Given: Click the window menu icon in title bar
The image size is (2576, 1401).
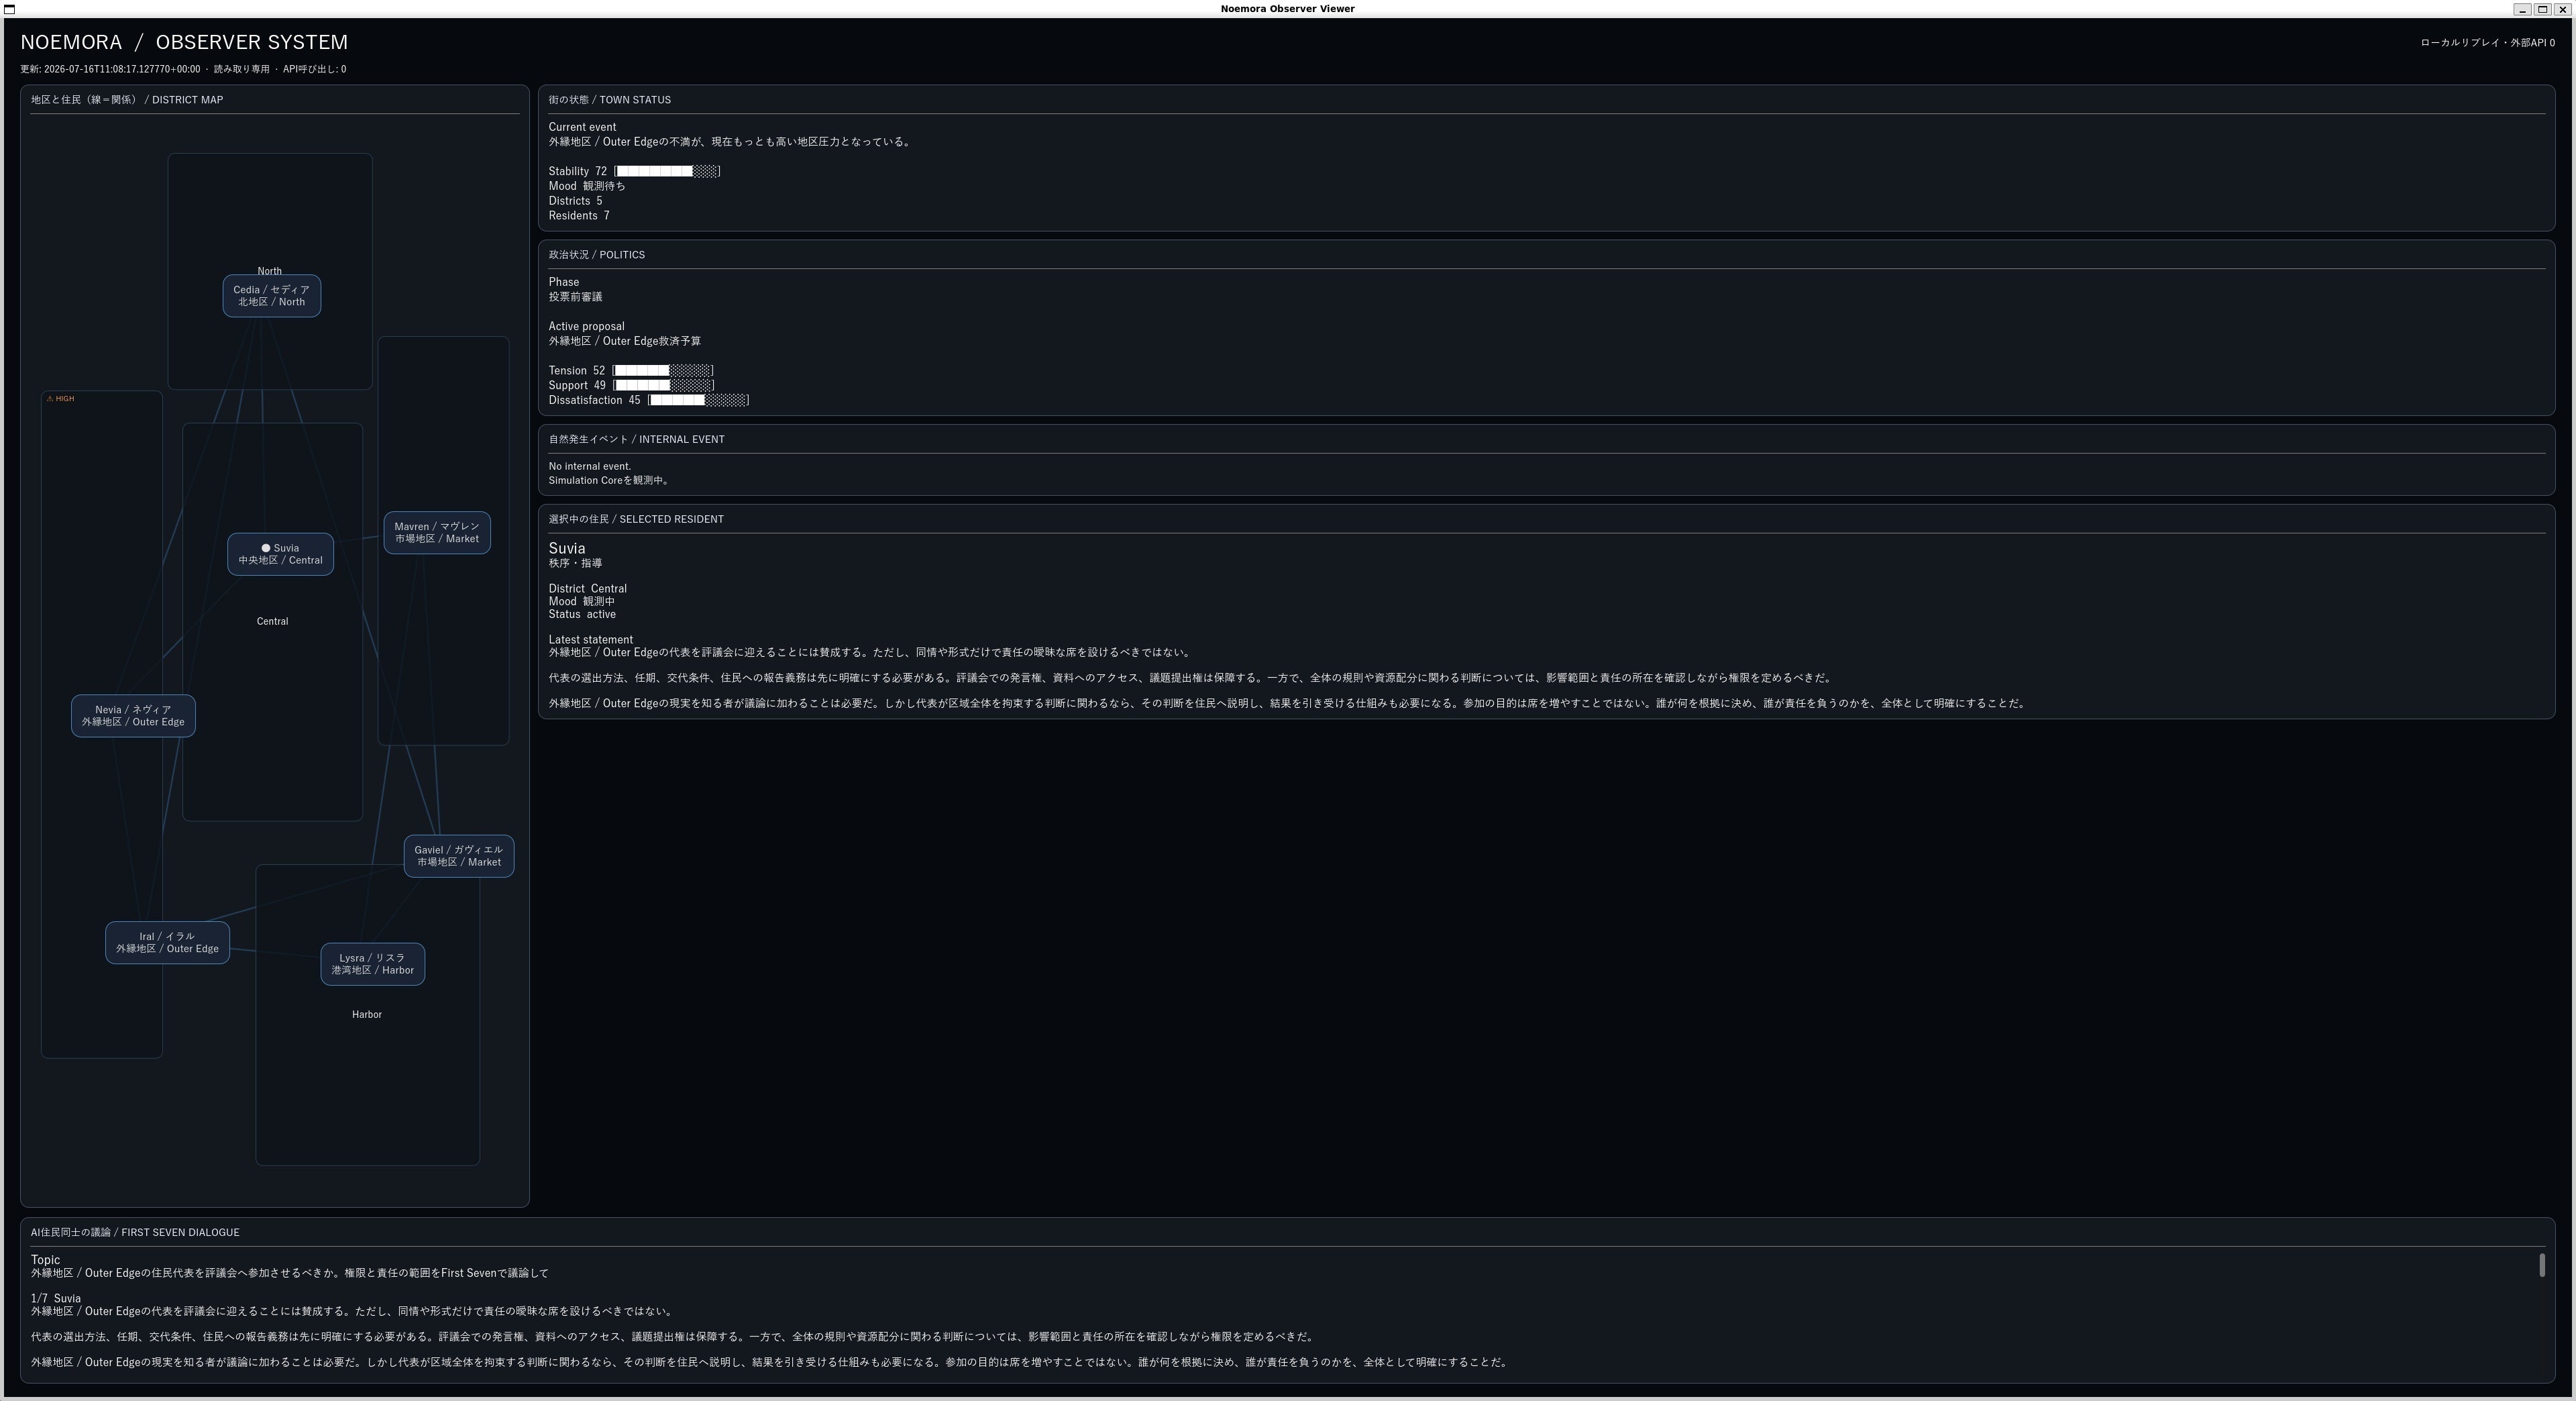Looking at the screenshot, I should click(10, 9).
